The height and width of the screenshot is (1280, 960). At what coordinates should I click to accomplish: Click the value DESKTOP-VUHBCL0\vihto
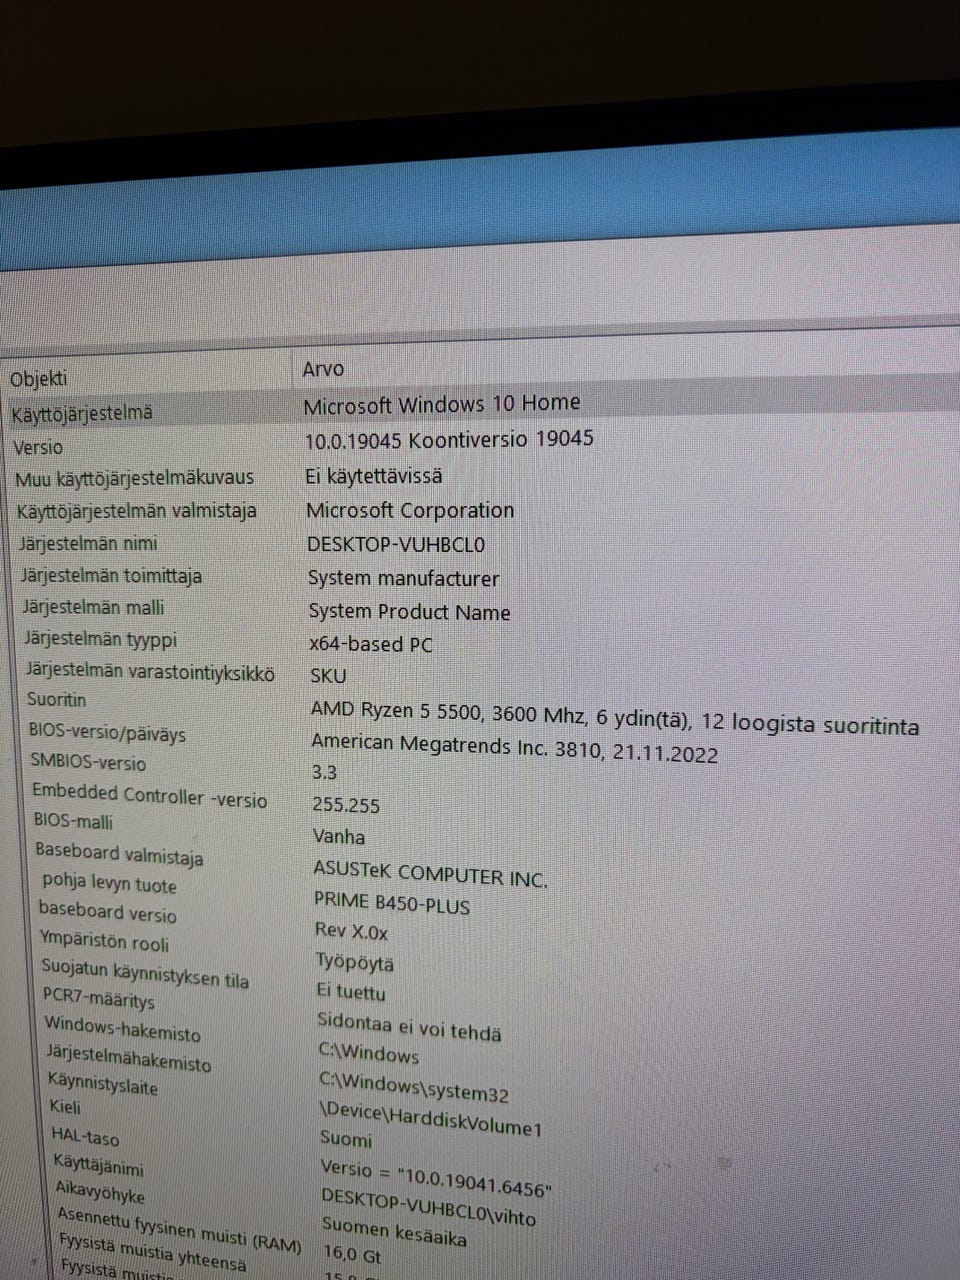tap(428, 1206)
